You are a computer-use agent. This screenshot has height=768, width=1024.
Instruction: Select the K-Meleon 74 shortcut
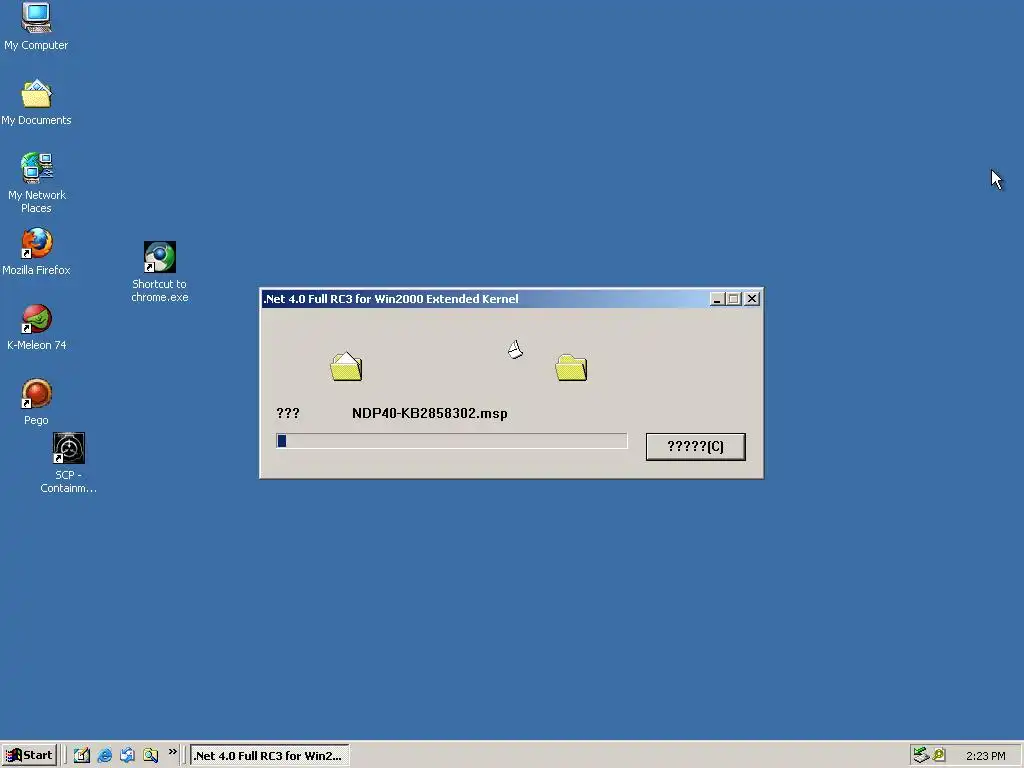coord(36,327)
